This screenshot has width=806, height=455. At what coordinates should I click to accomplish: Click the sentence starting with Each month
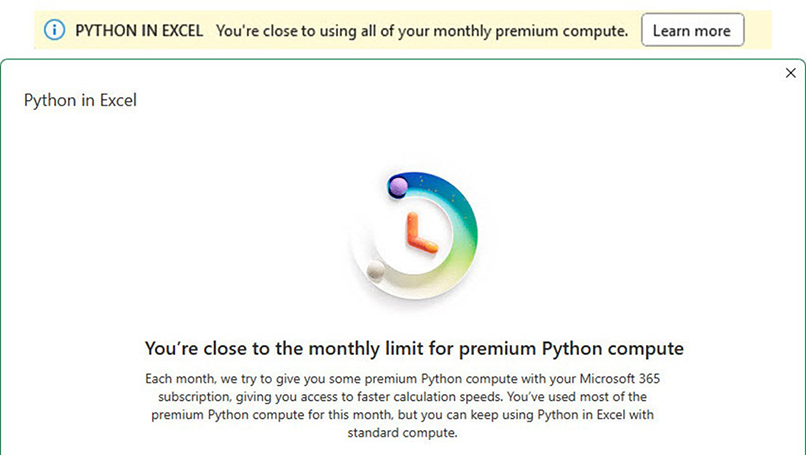(402, 388)
